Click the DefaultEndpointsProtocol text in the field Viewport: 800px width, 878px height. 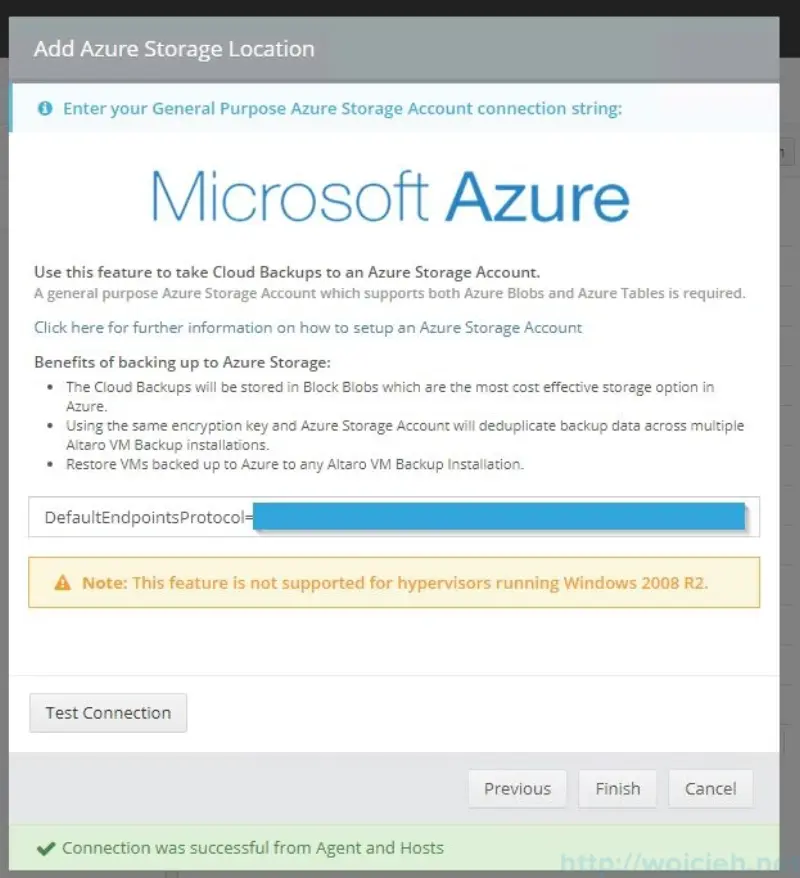point(144,517)
